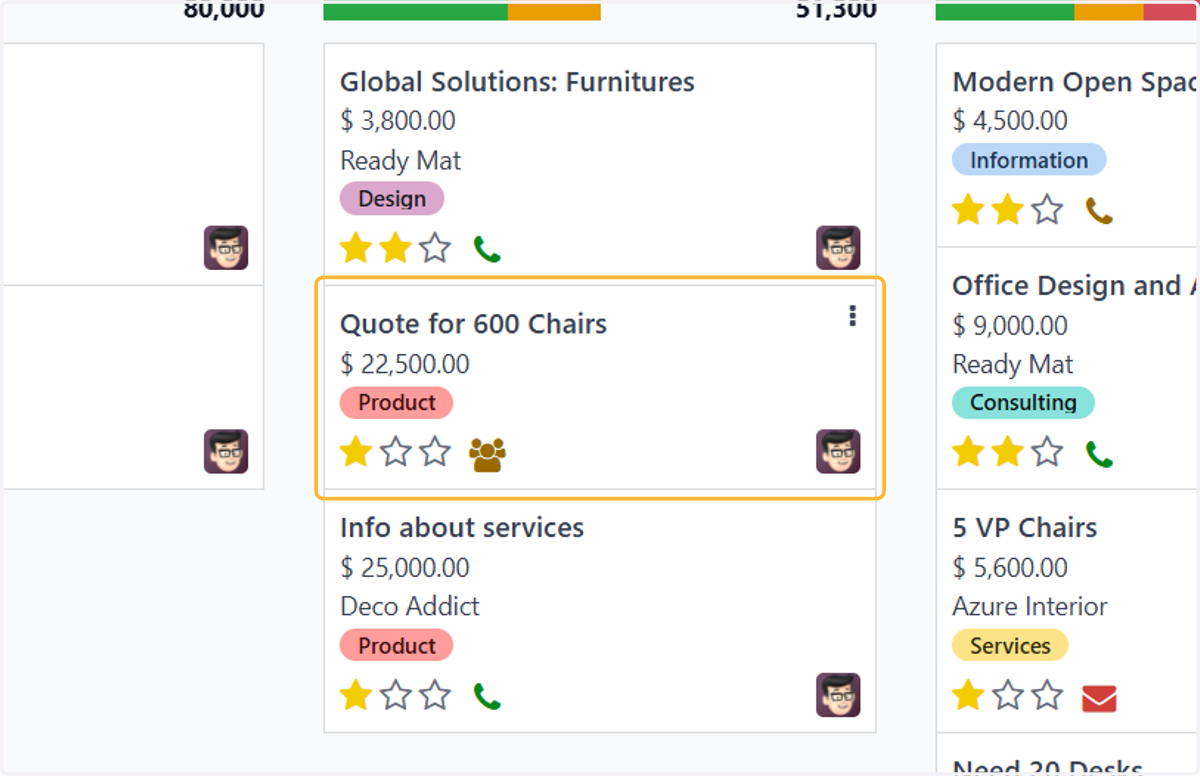The image size is (1200, 776).
Task: Click the first star on 5 VP Chairs card
Action: click(x=968, y=695)
